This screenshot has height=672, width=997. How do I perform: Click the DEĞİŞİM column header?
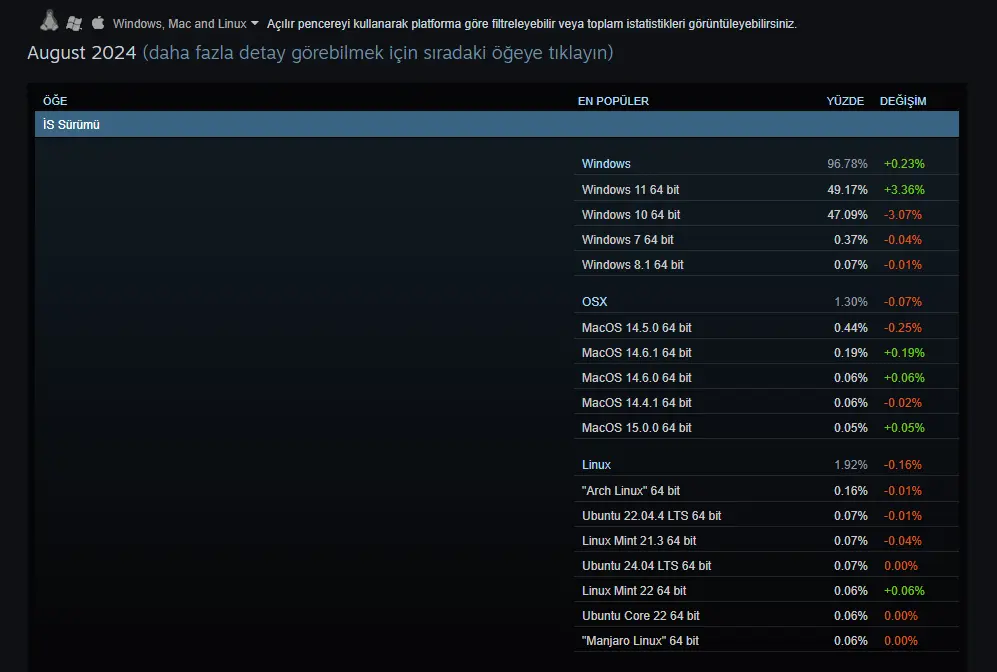coord(903,101)
